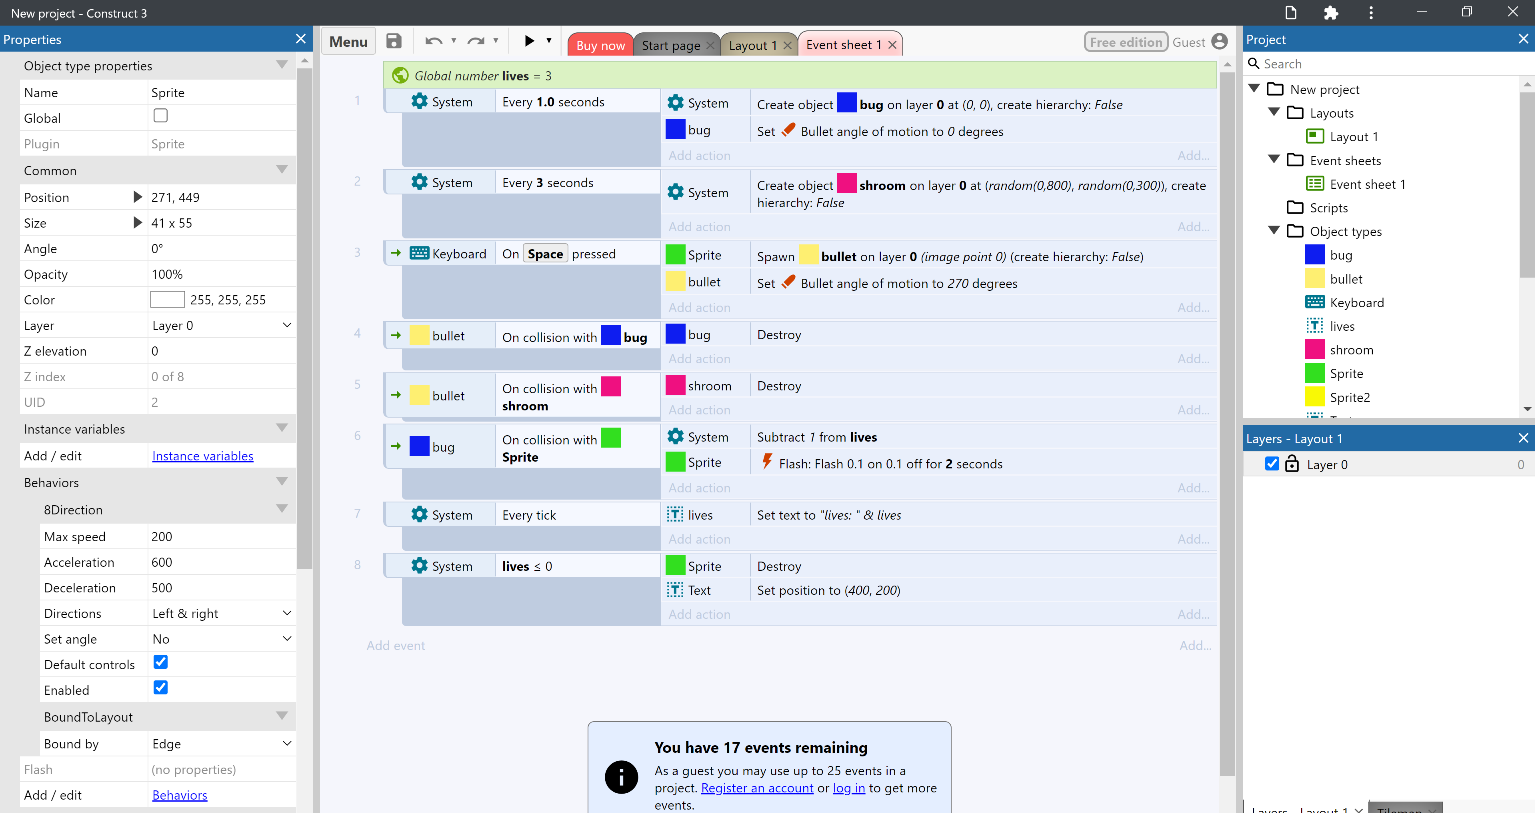The image size is (1535, 813).
Task: Click the Undo arrow icon
Action: pos(433,41)
